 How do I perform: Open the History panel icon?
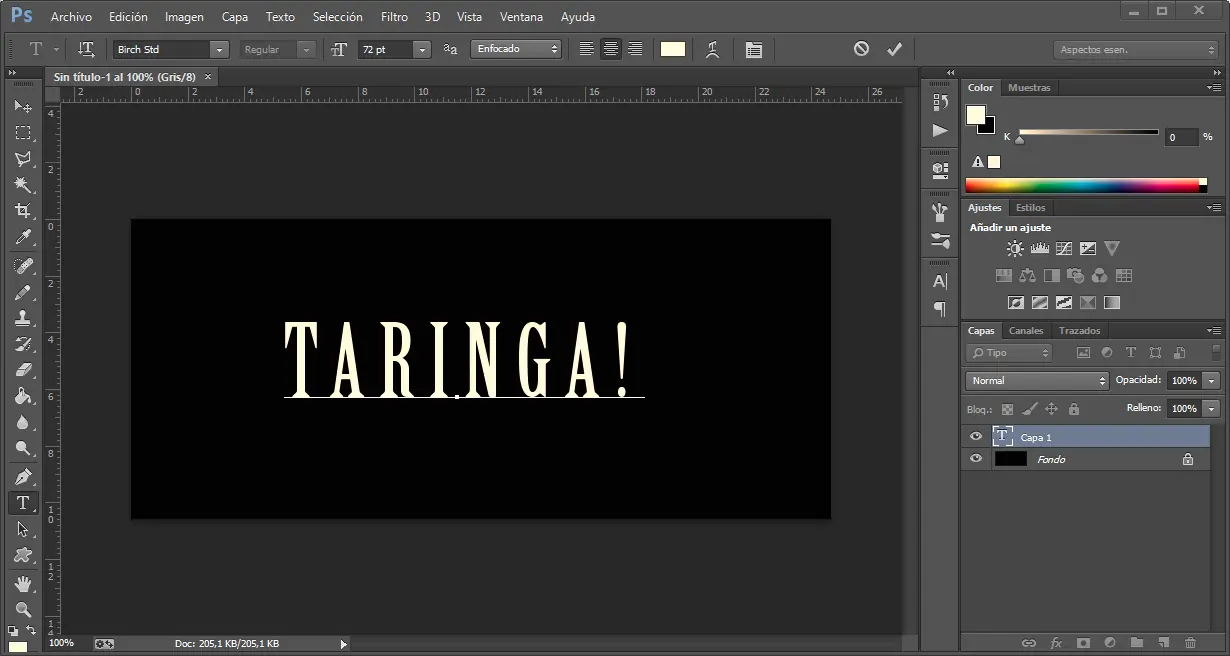click(940, 102)
